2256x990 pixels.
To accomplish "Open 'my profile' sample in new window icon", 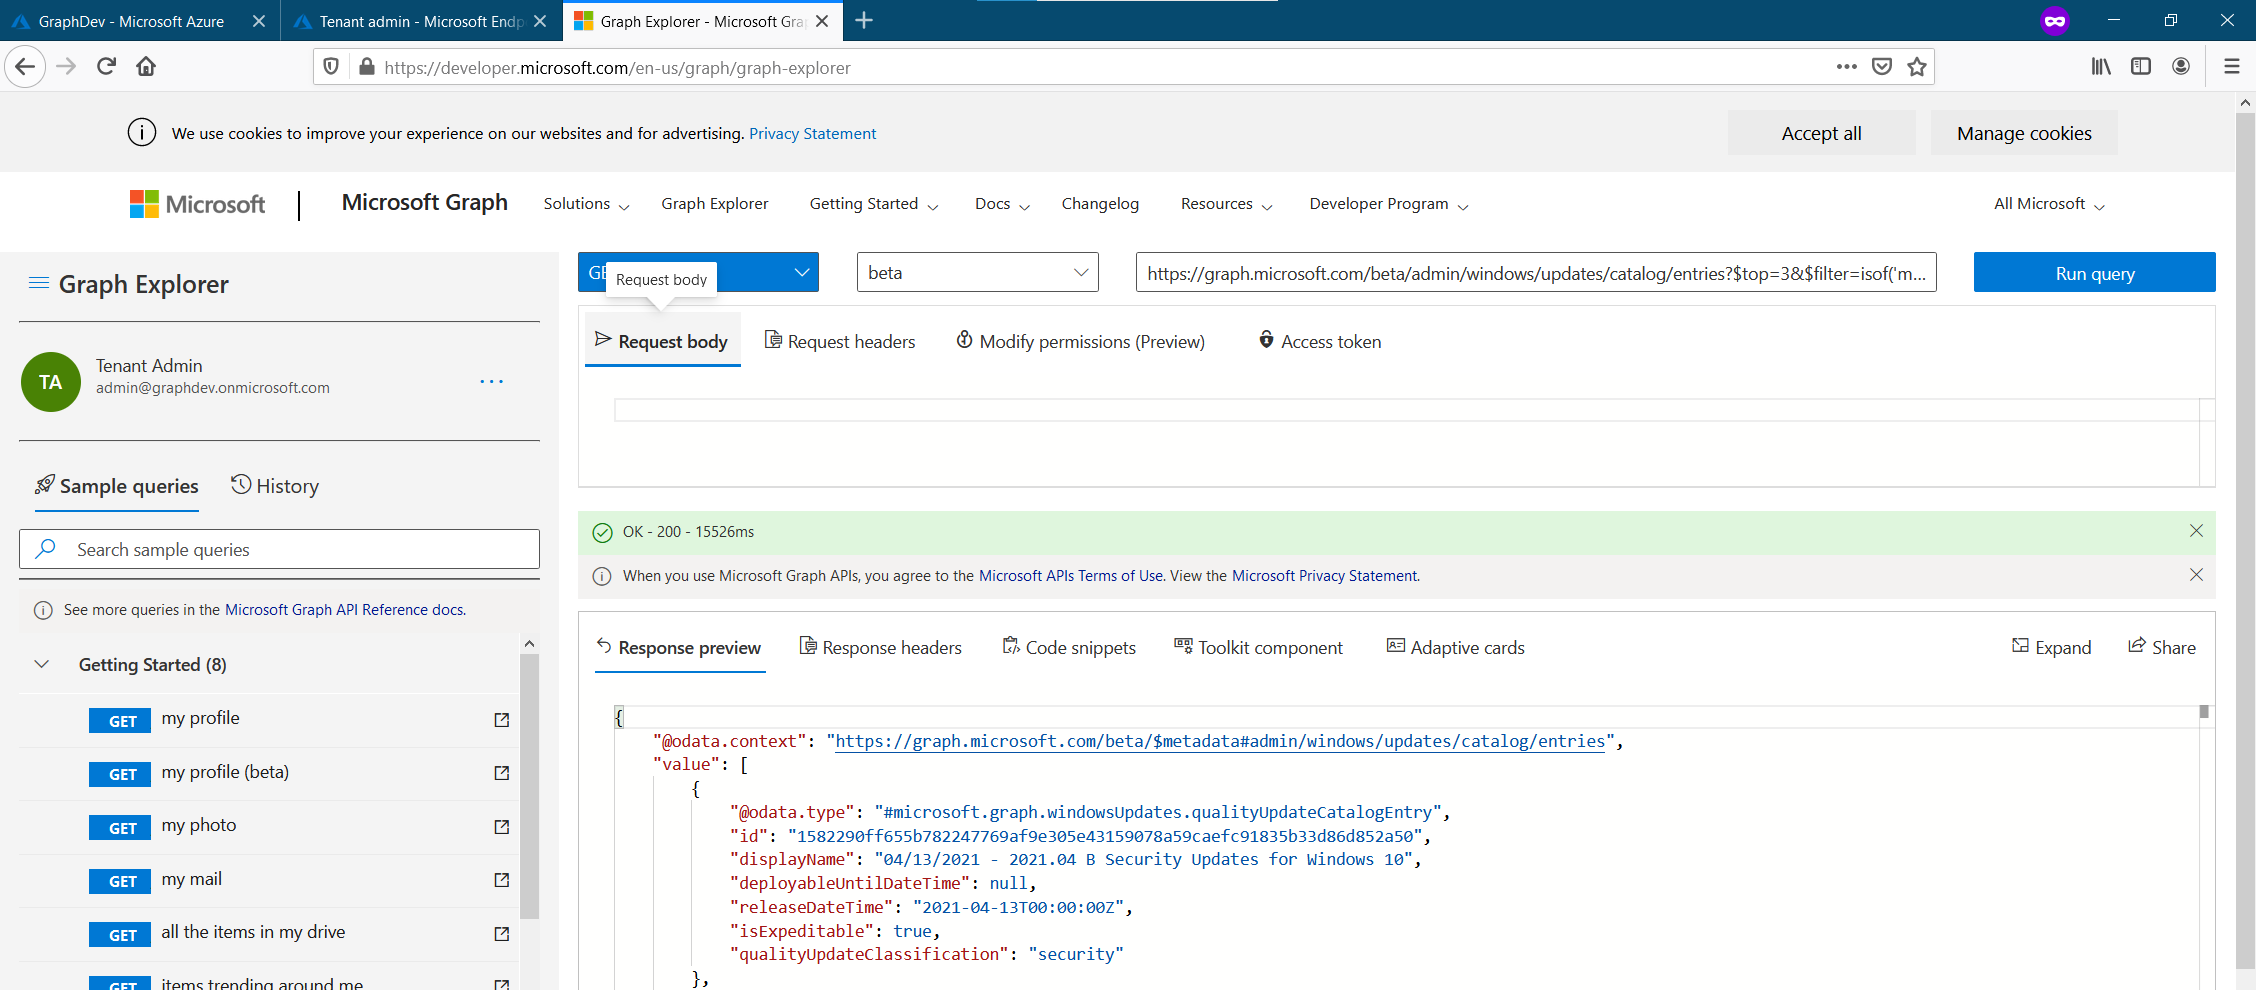I will [x=501, y=719].
